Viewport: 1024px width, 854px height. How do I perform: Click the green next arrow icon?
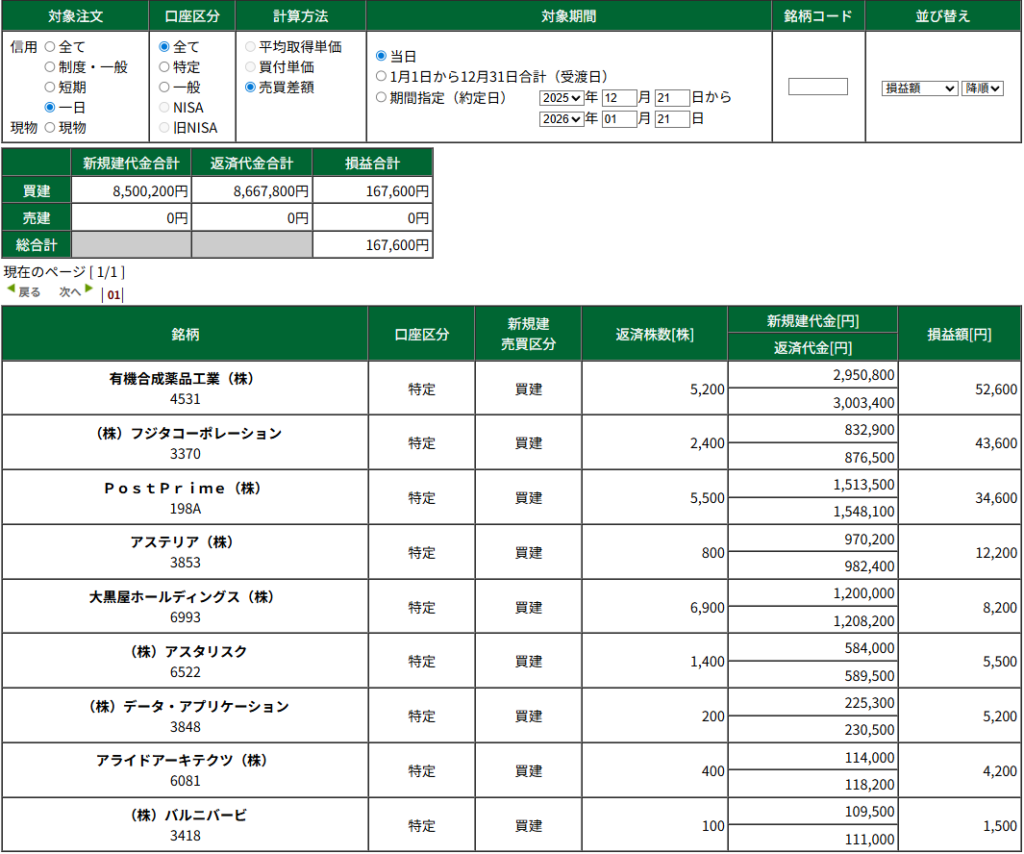point(89,289)
